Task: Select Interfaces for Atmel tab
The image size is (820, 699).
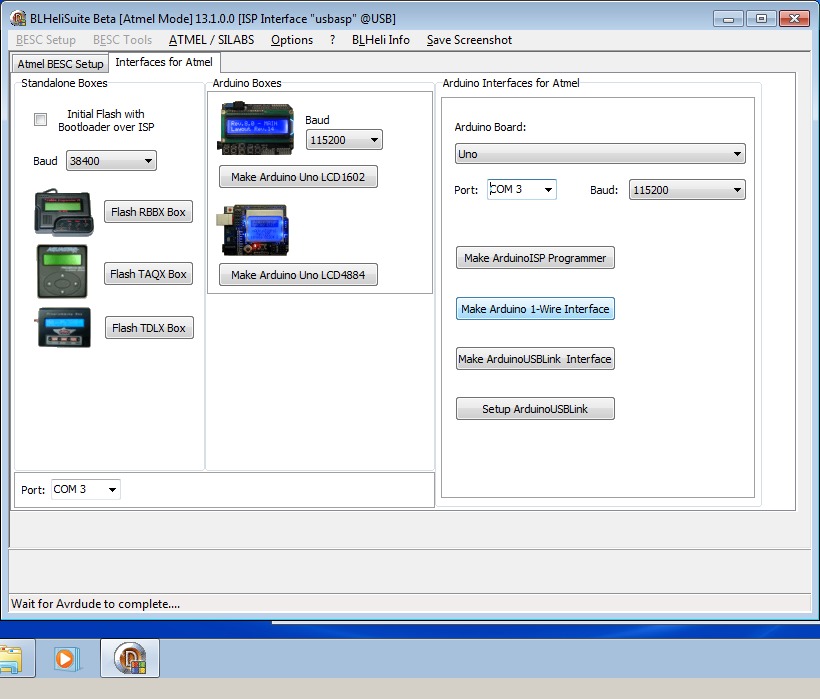Action: [x=164, y=62]
